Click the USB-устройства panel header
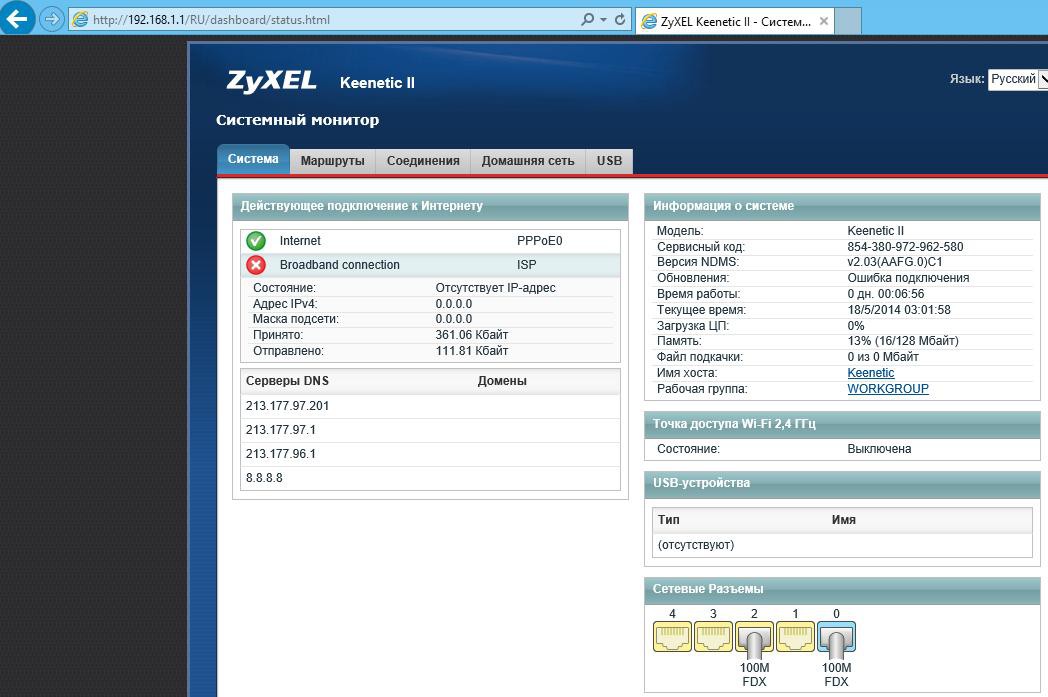Screen dimensions: 1048x697 pos(842,483)
